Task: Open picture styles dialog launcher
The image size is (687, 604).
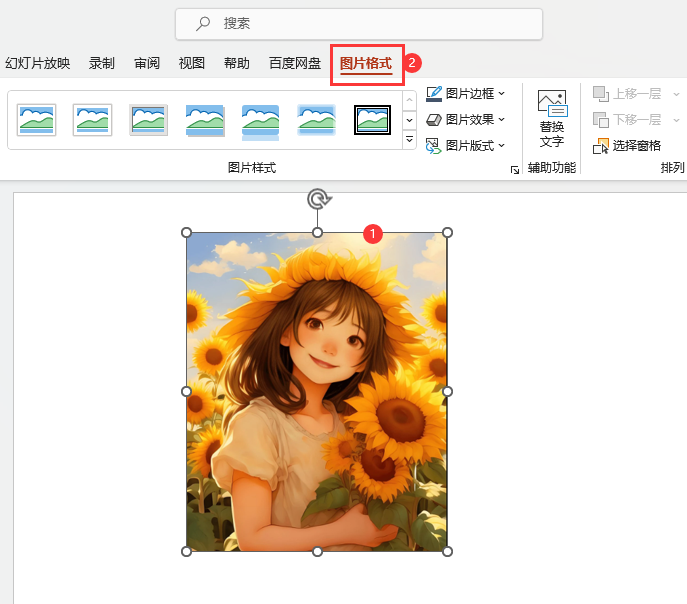Action: tap(515, 170)
